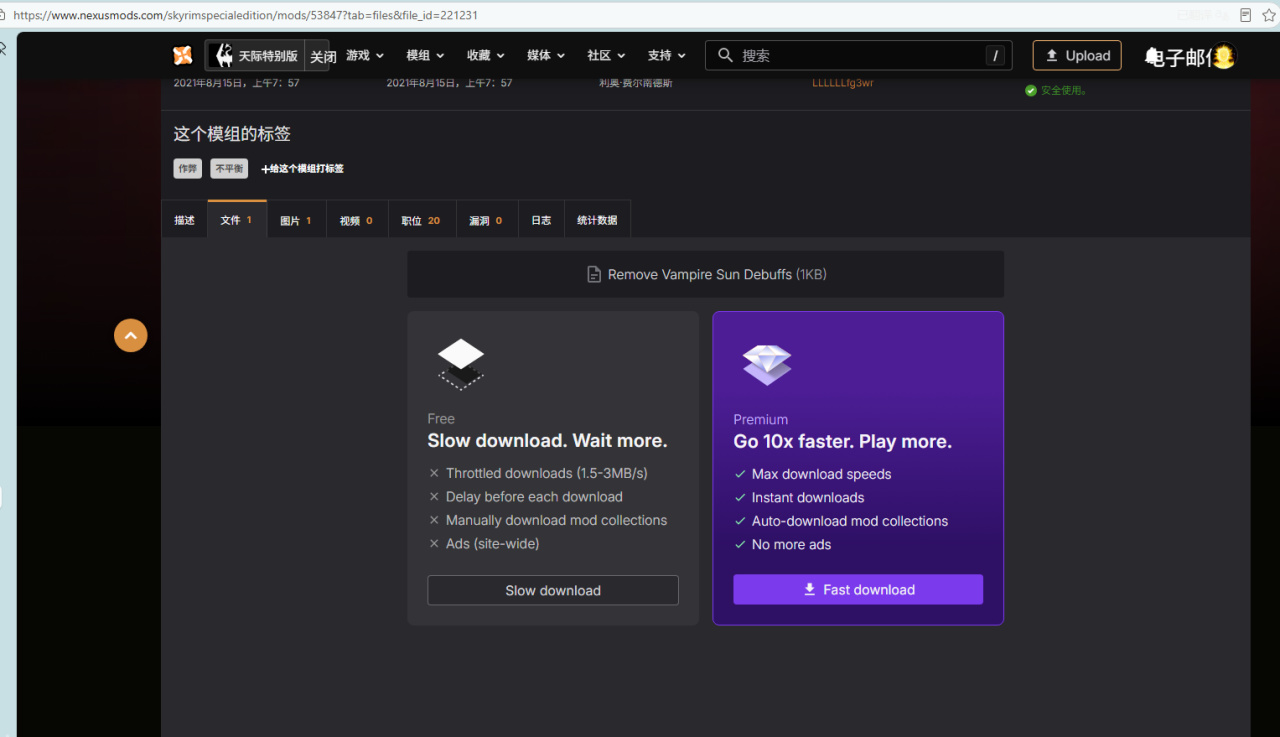1280x737 pixels.
Task: Click the bookmark star icon in the address bar
Action: (1269, 15)
